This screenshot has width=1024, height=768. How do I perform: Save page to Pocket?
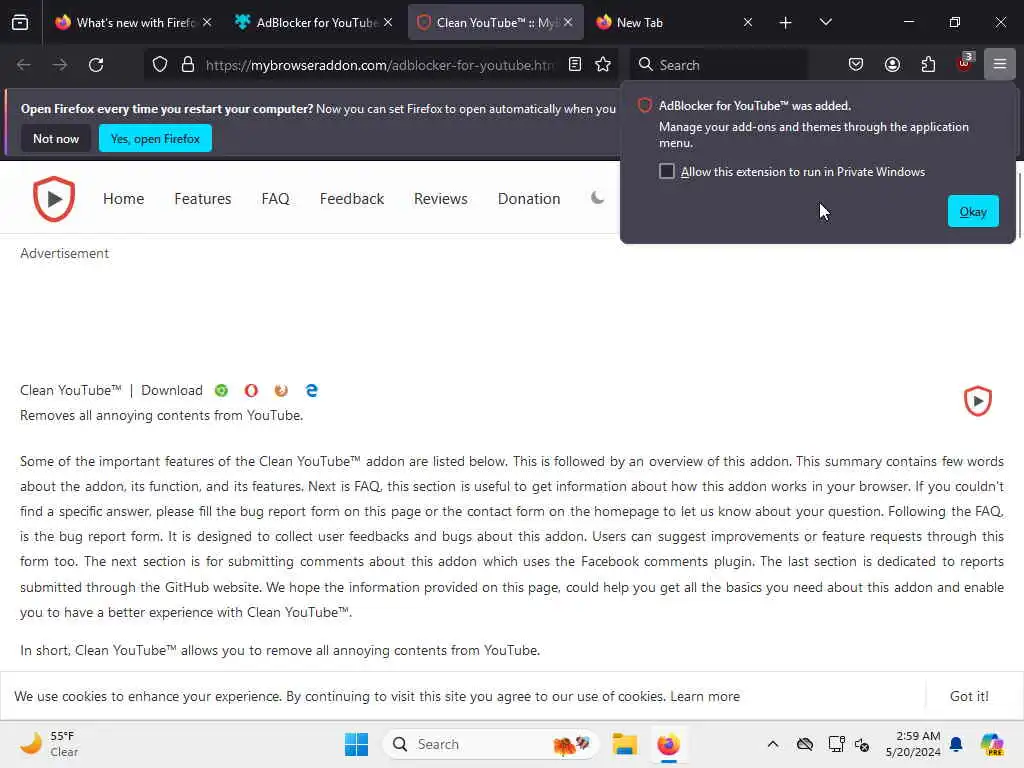pyautogui.click(x=856, y=64)
